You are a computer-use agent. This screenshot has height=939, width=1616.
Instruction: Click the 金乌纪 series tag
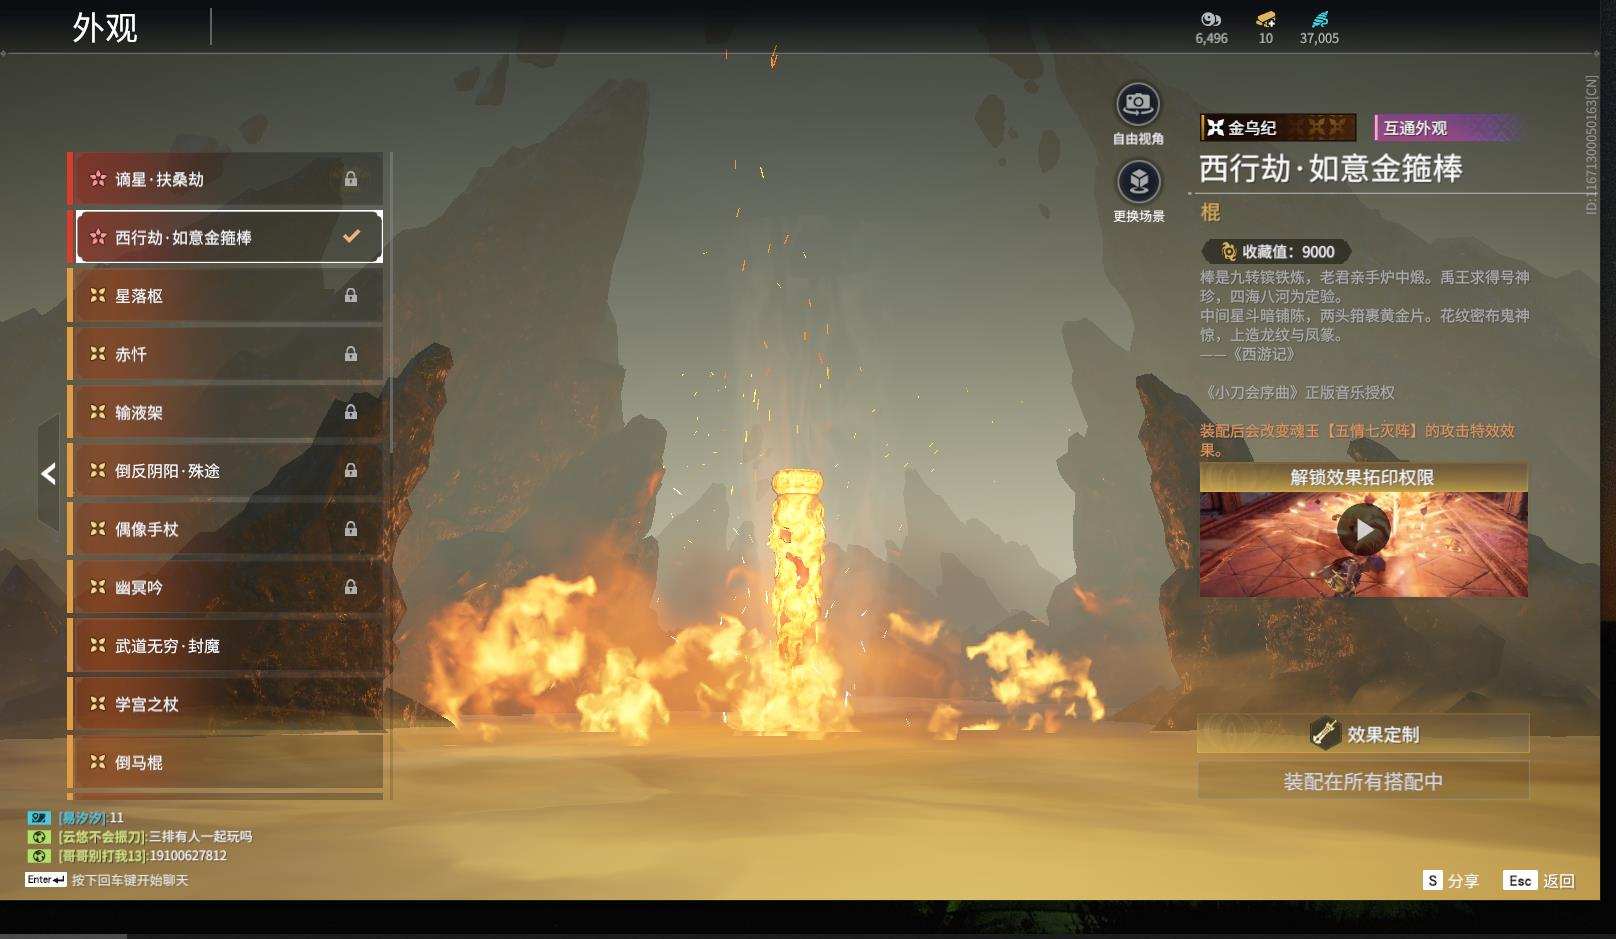pos(1278,127)
